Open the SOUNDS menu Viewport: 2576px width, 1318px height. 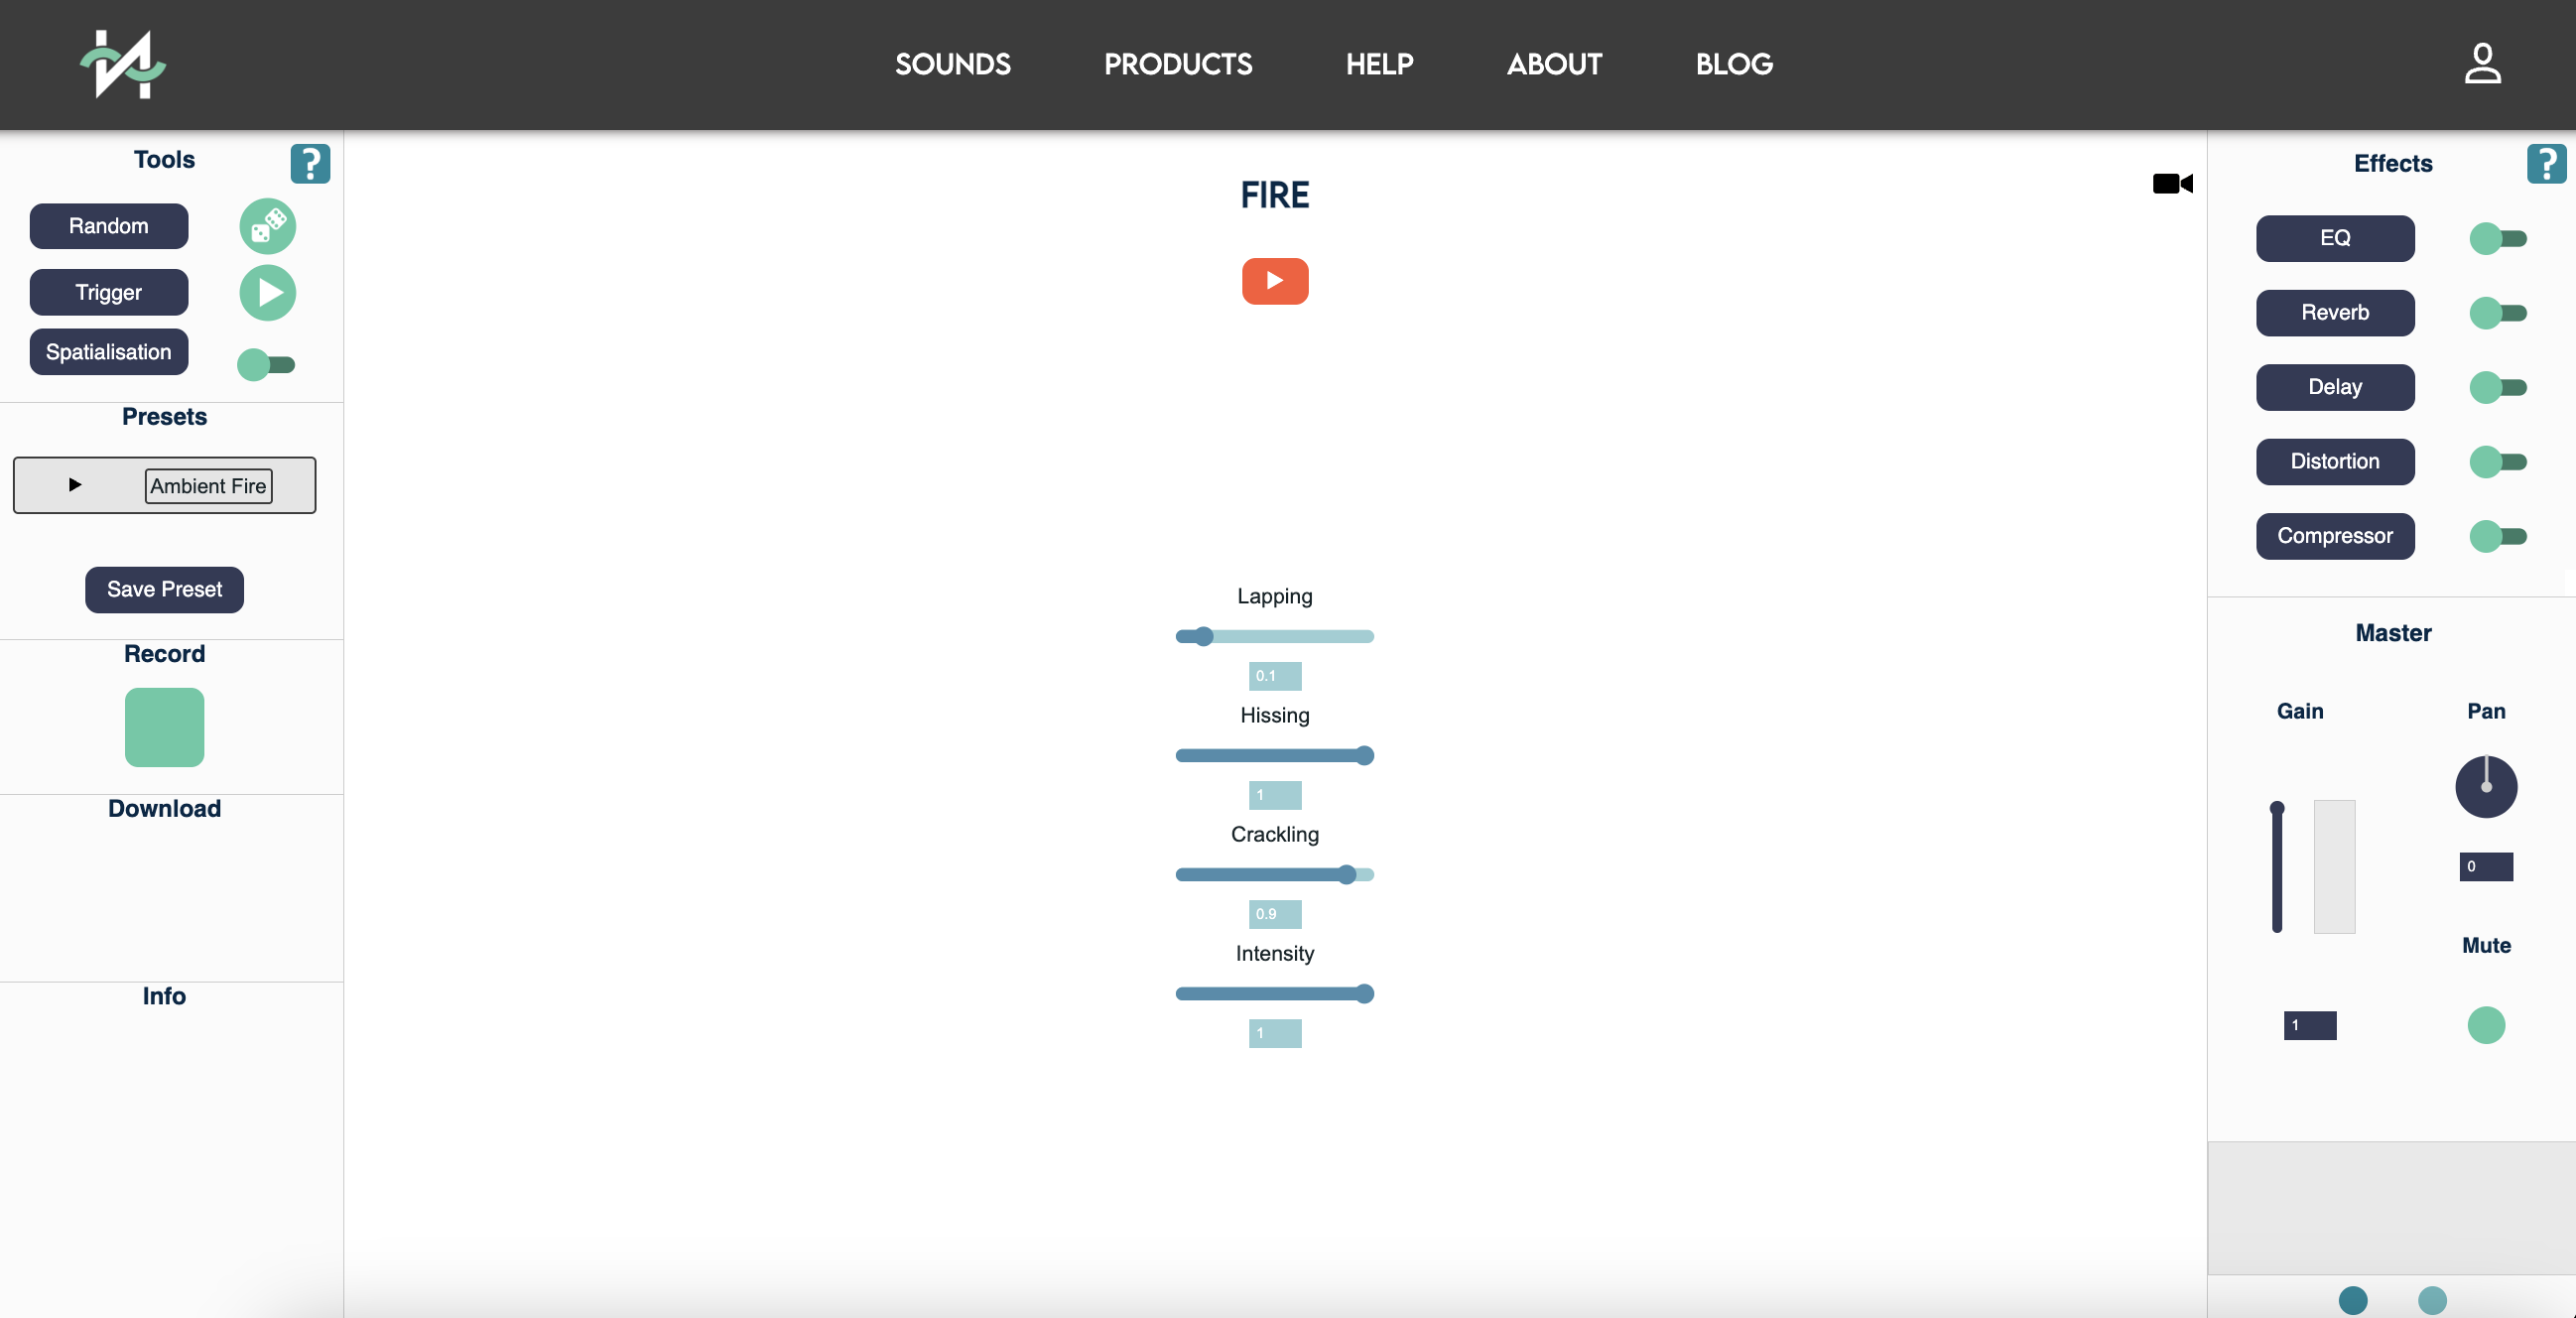point(952,64)
